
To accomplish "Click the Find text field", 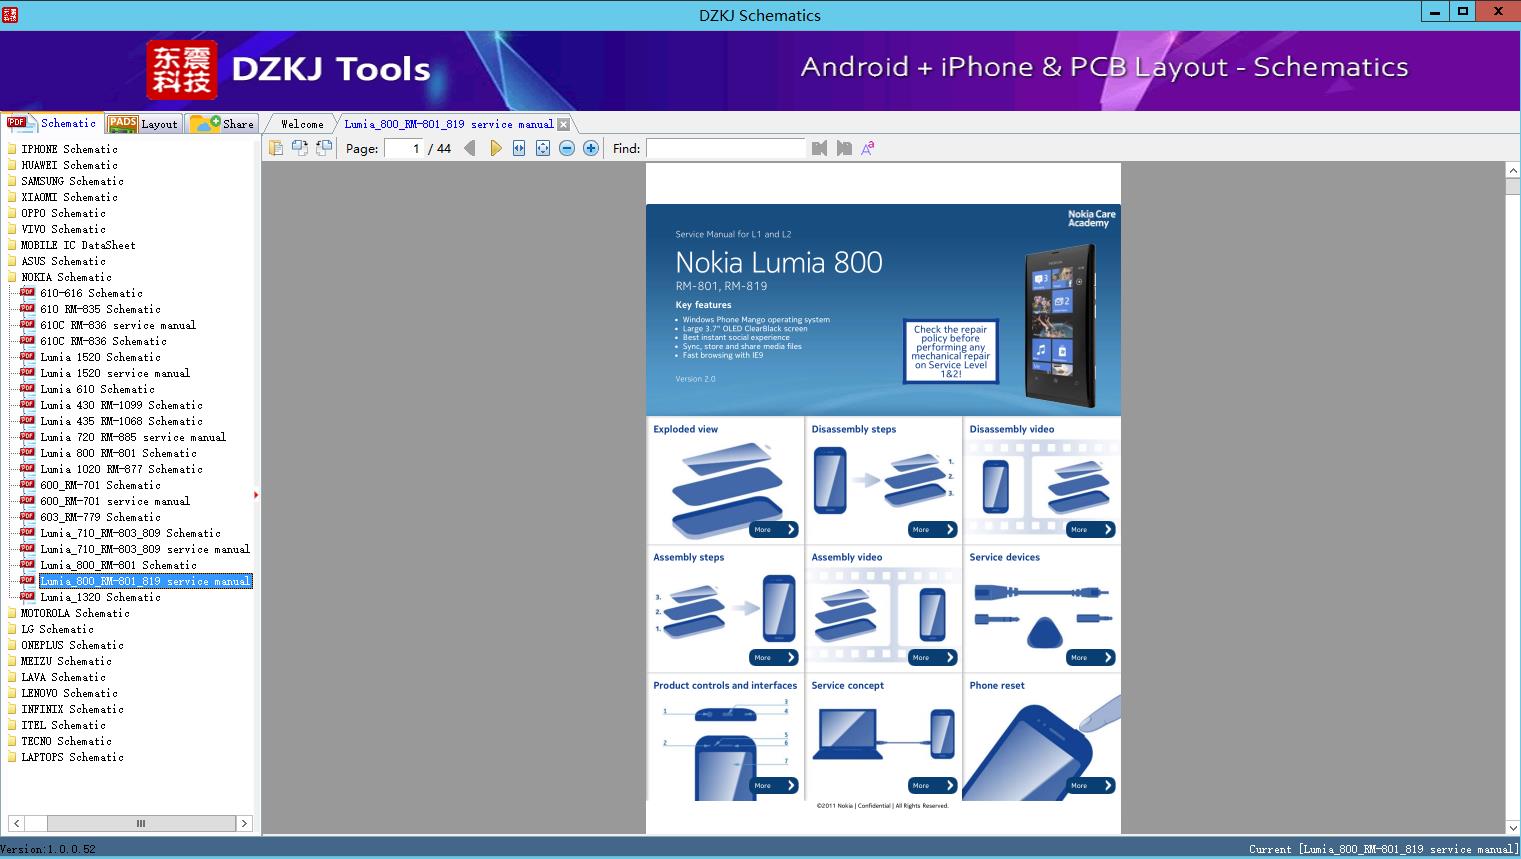I will coord(726,148).
